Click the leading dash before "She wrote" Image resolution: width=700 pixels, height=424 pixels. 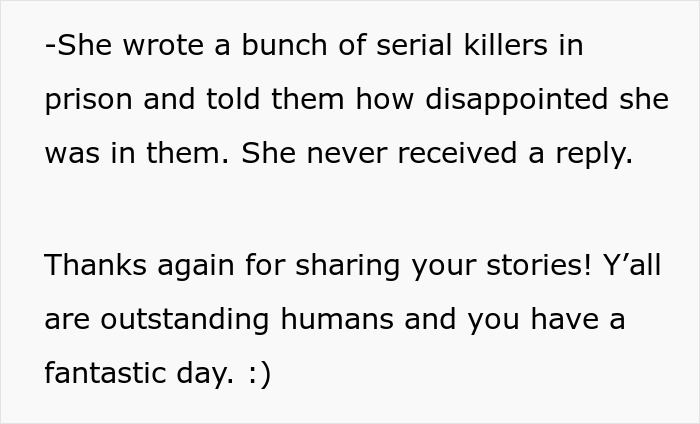point(50,46)
